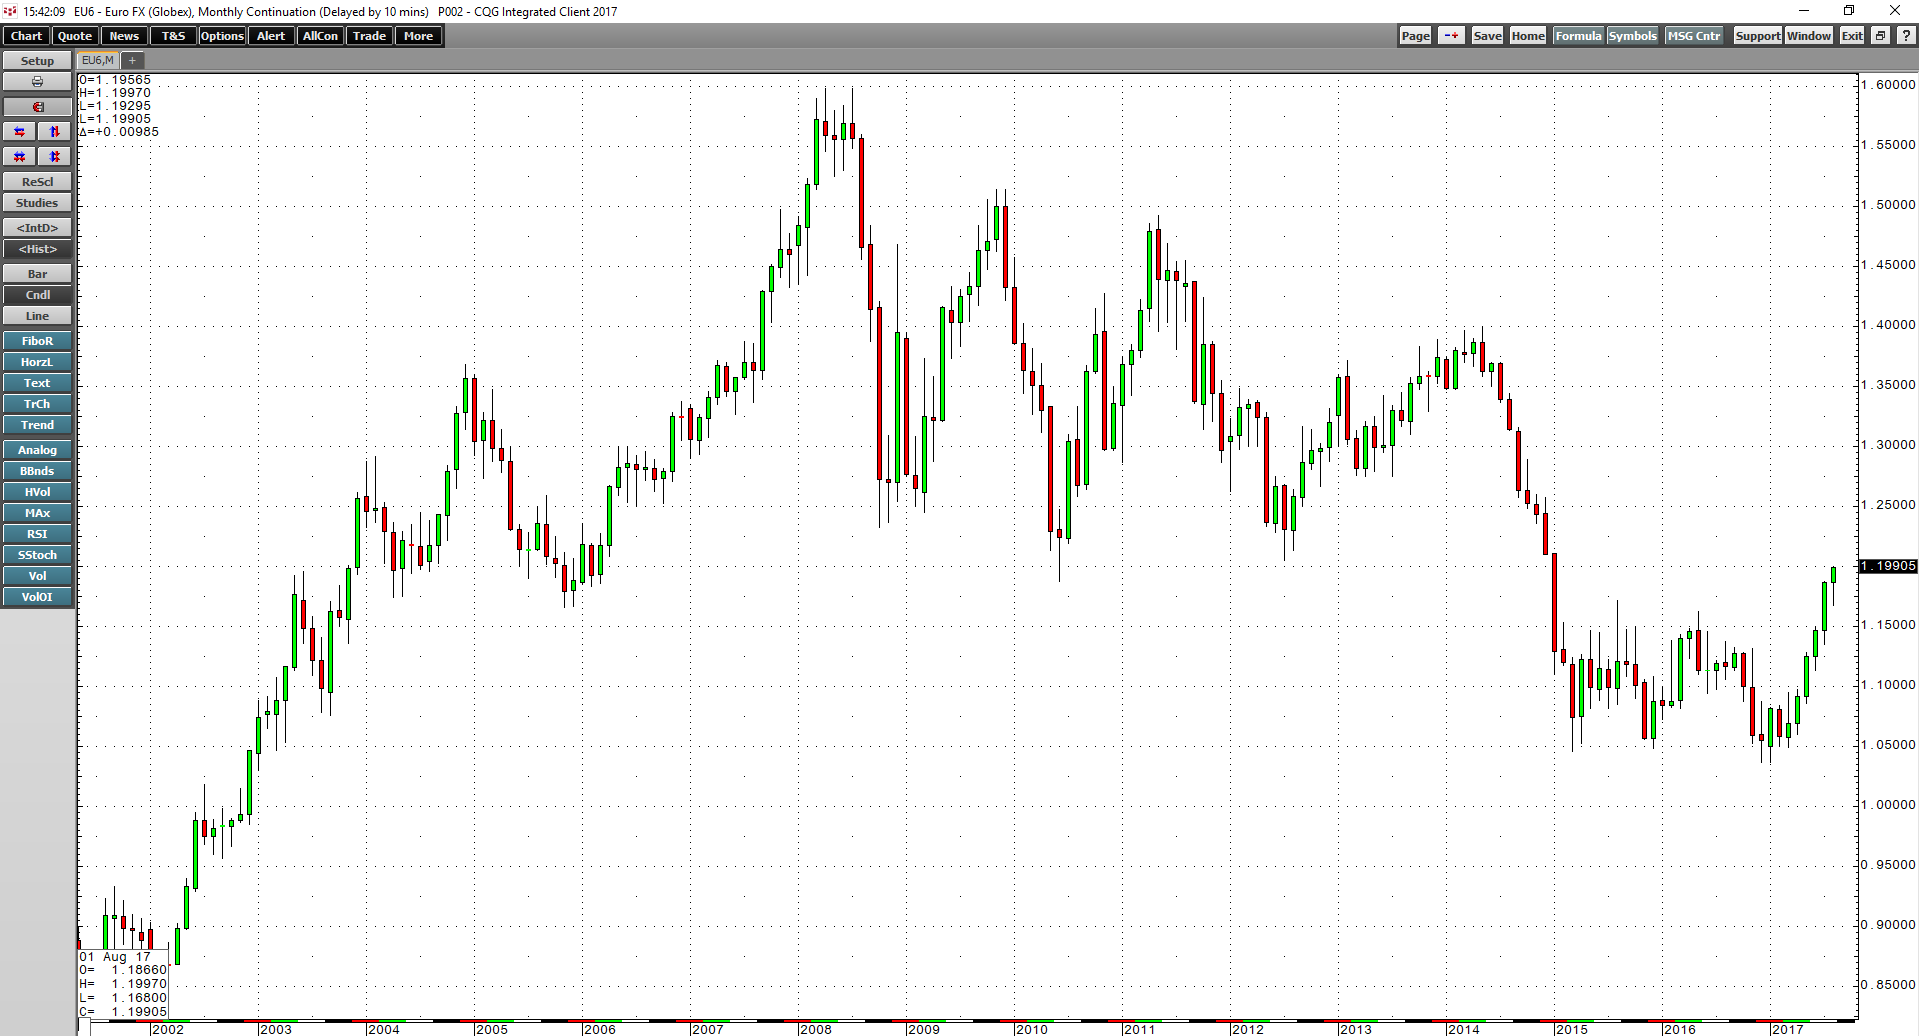This screenshot has width=1919, height=1036.
Task: Open the Symbols search button
Action: [x=1633, y=36]
